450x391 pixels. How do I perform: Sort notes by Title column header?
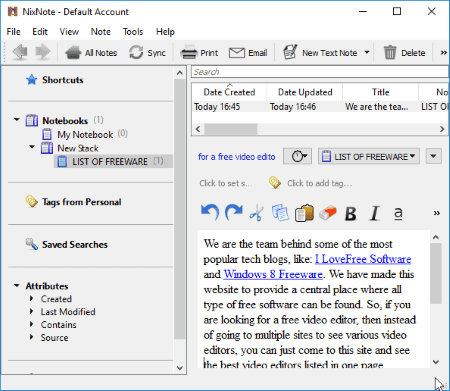tap(381, 92)
